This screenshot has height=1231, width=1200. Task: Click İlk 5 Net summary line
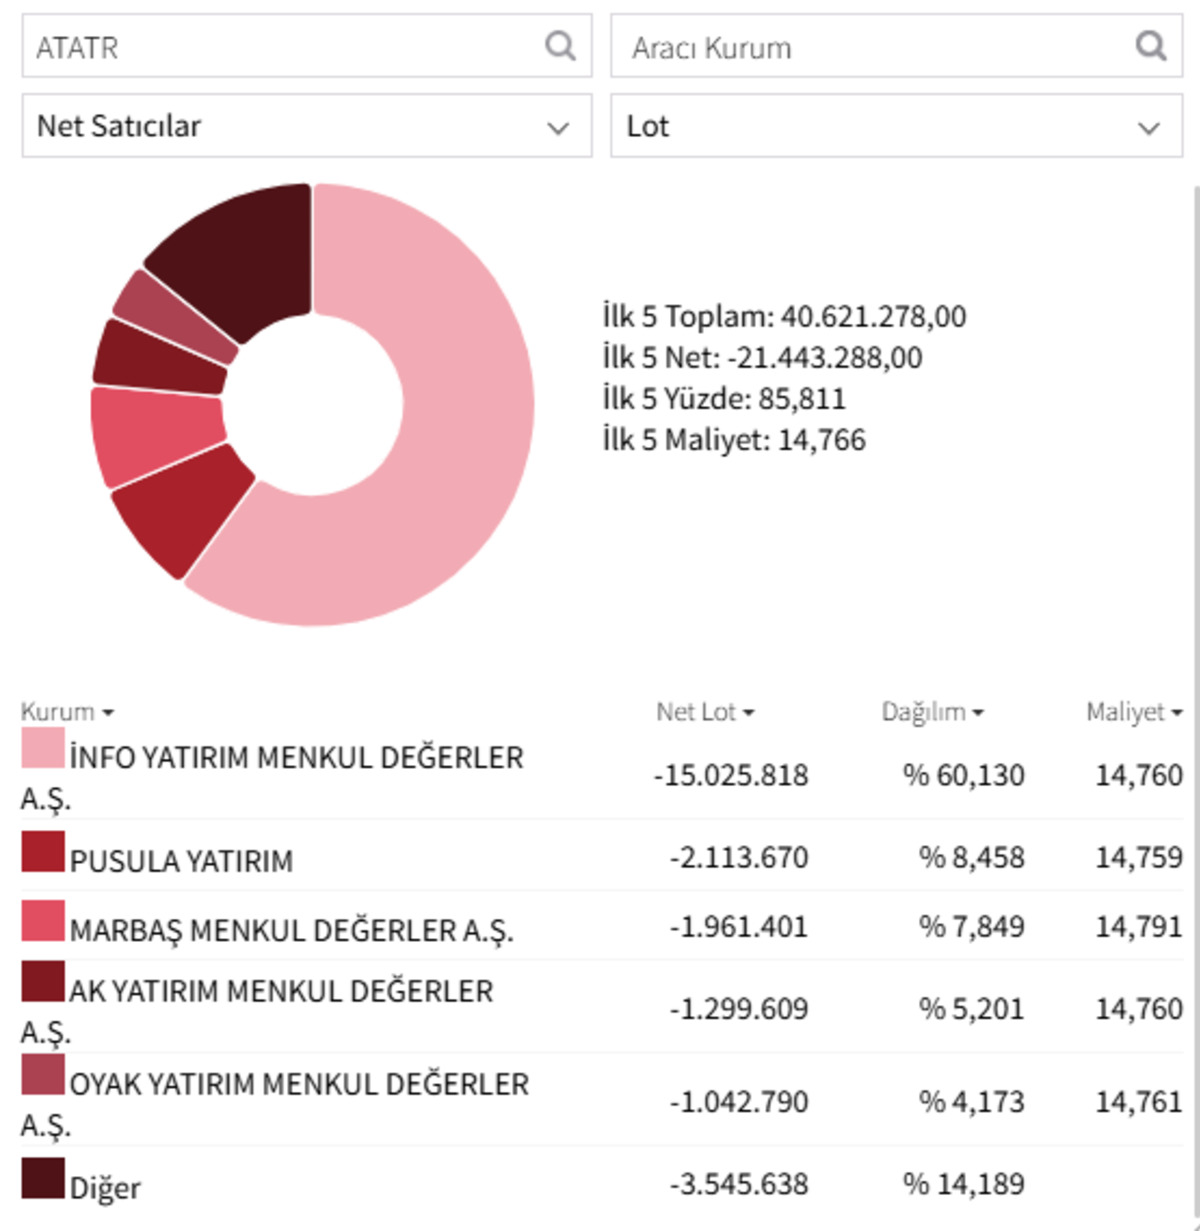coord(762,357)
